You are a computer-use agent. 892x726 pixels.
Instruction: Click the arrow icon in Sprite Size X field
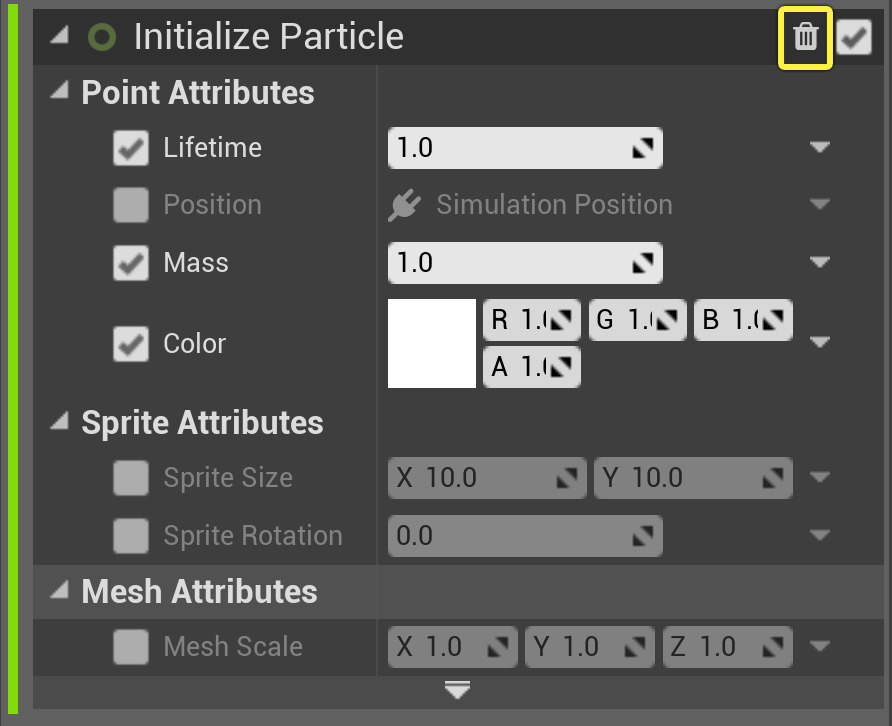click(x=567, y=477)
